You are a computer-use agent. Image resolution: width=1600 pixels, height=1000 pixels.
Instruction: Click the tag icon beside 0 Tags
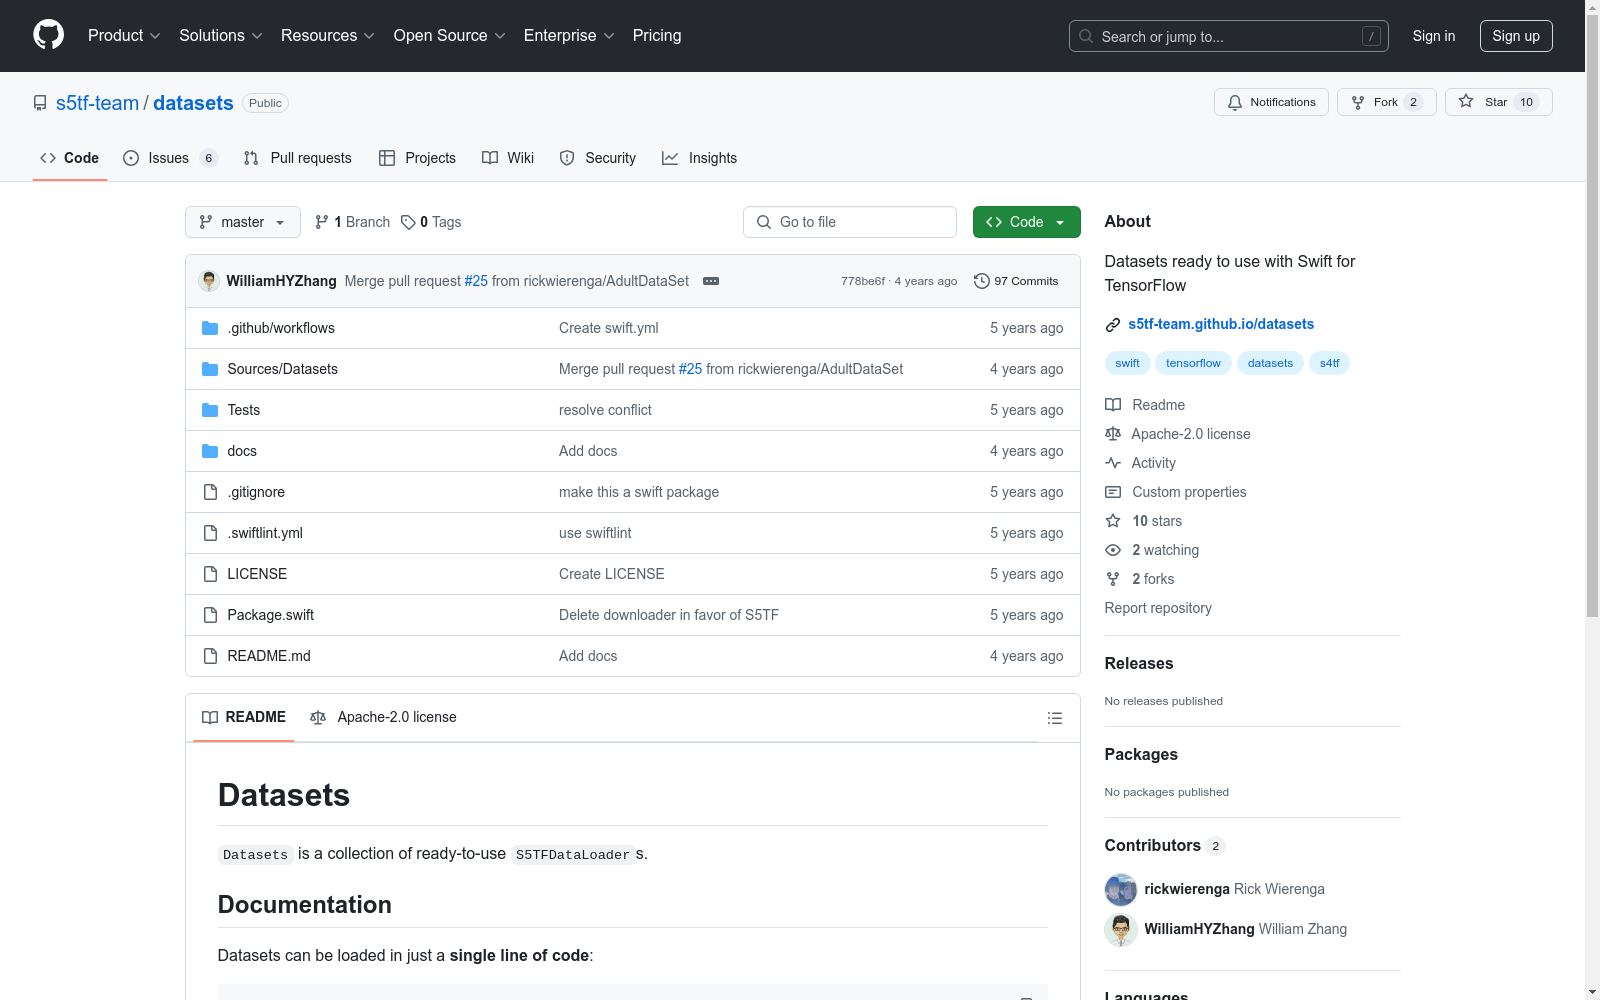[408, 222]
